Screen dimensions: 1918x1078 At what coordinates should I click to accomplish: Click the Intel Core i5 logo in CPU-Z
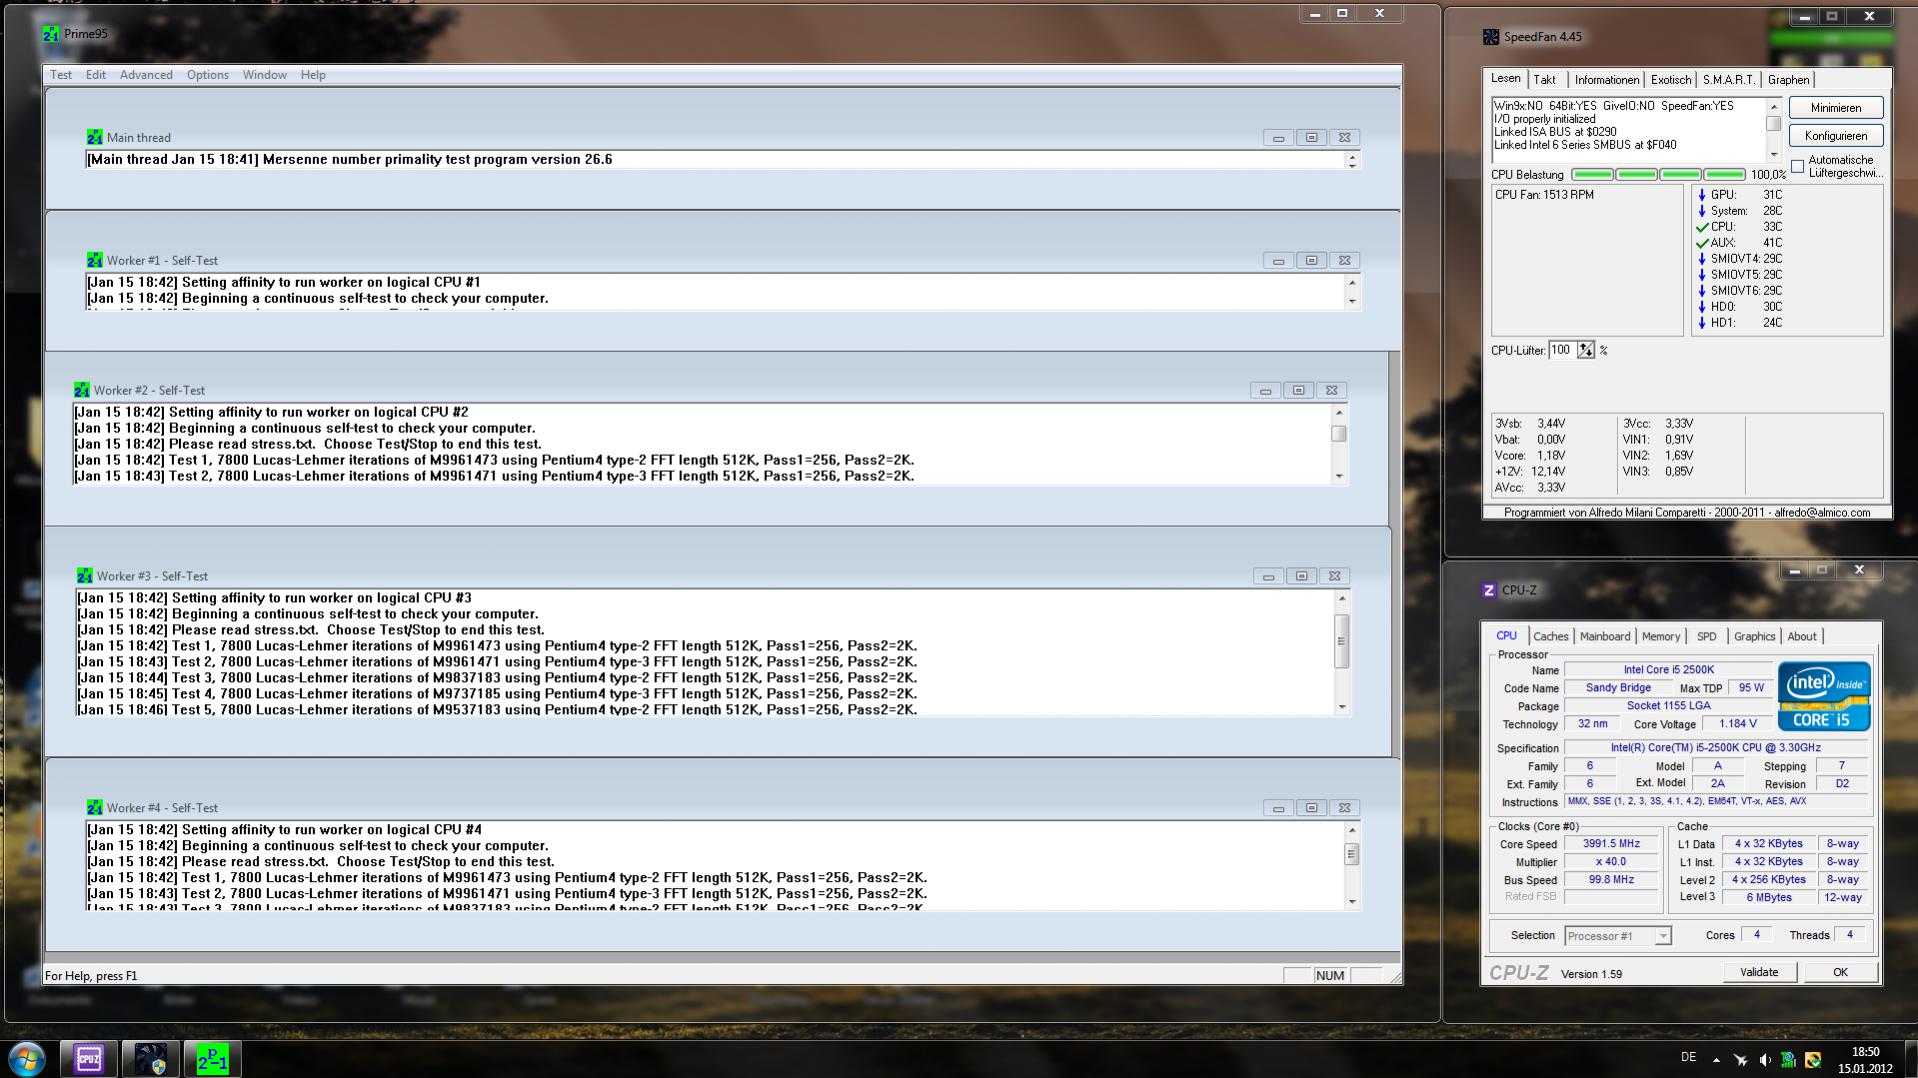1823,696
